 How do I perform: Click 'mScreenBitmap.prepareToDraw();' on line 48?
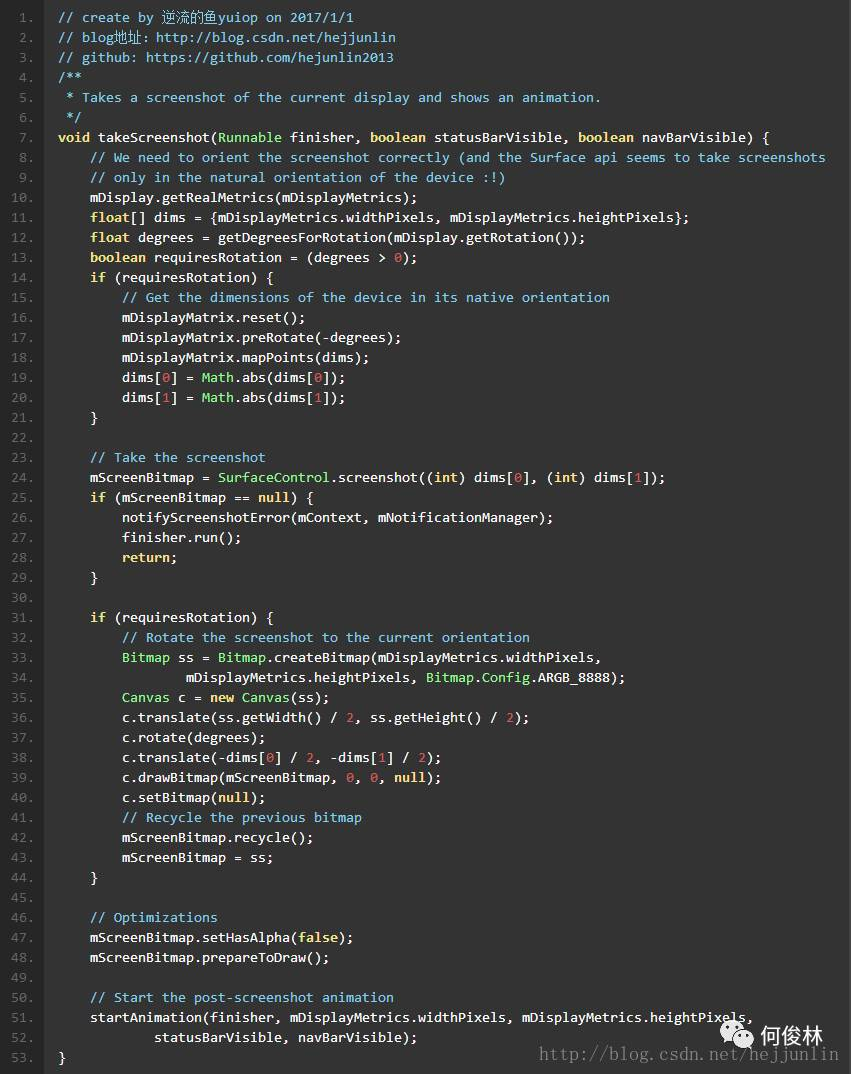[x=209, y=958]
